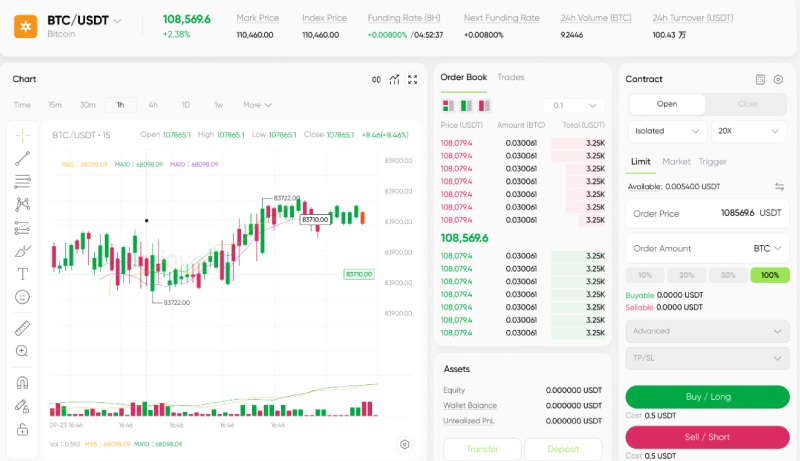800x461 pixels.
Task: Expand chart to fullscreen
Action: click(x=412, y=80)
